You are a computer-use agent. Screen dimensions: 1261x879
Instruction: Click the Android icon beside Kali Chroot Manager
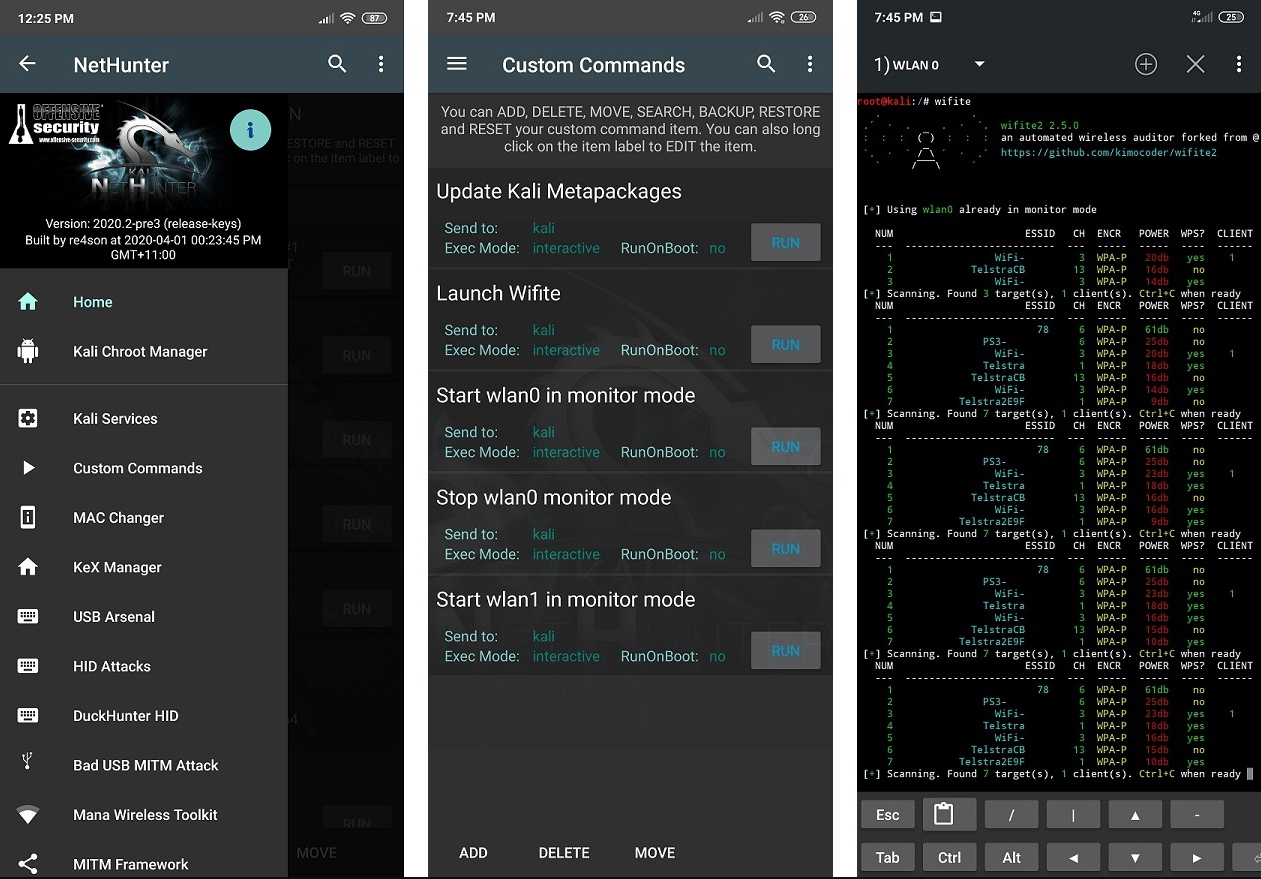click(28, 351)
